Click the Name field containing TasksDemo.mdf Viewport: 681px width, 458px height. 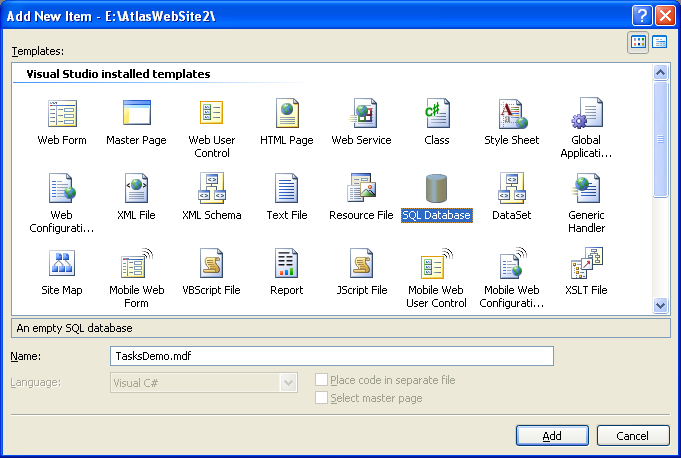pos(332,356)
